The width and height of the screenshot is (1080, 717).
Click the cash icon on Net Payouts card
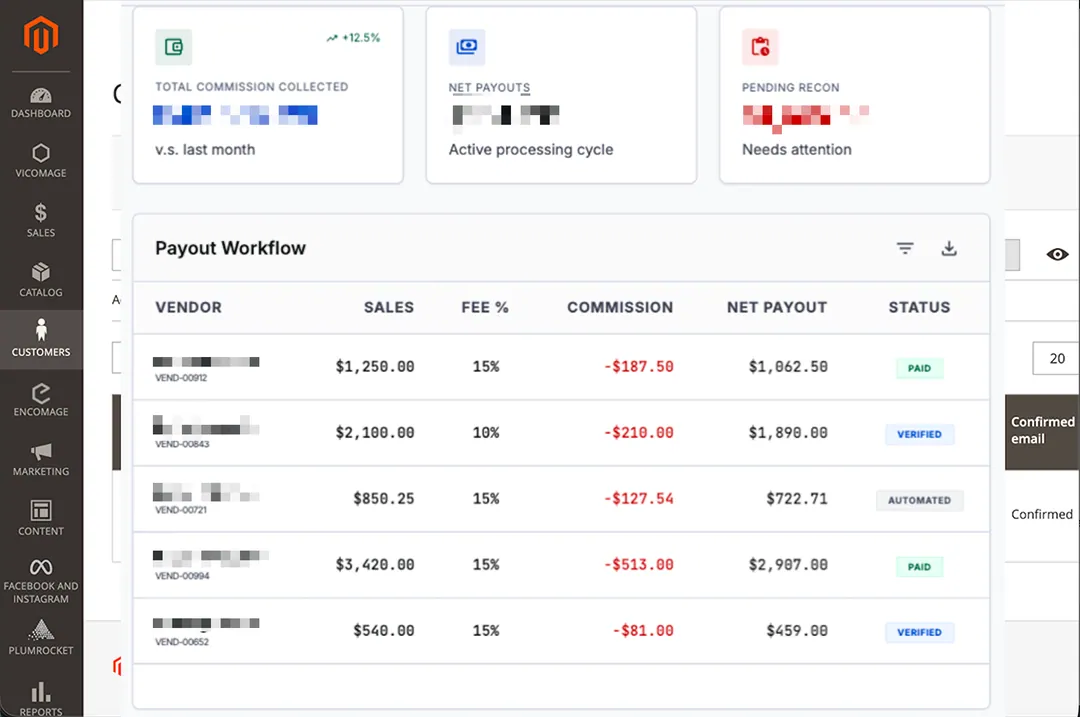(x=467, y=47)
